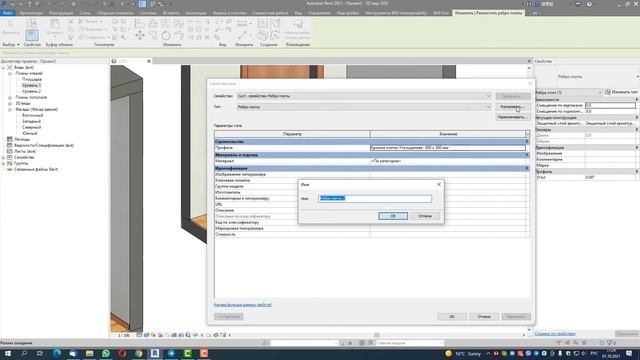Click the Properties (Свойства) ribbon icon
This screenshot has height=360, width=640.
pyautogui.click(x=31, y=35)
